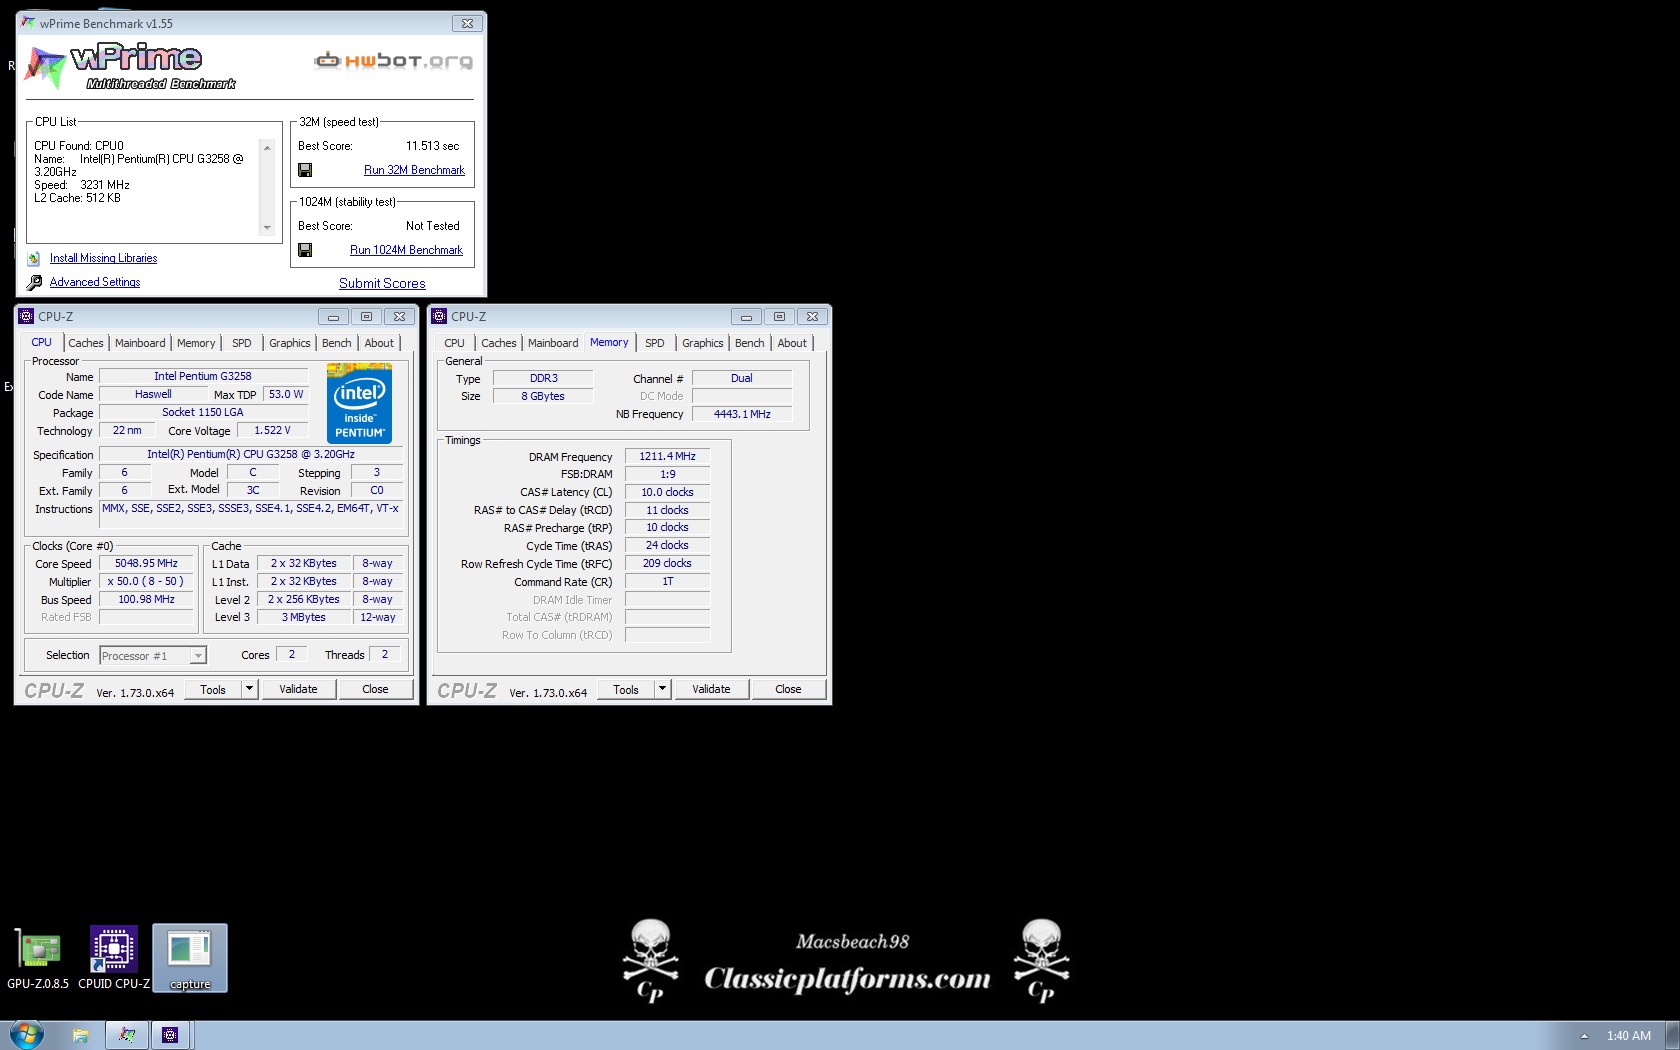Click Tools button in left CPU-Z
Screen dimensions: 1680x1050
213,689
